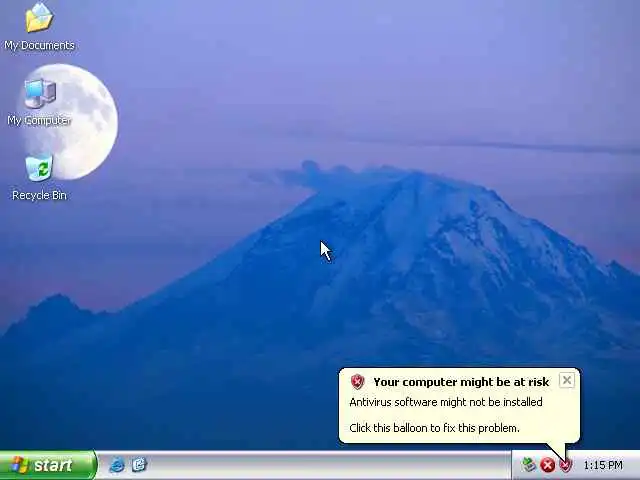
Task: Open the red security shield tray icon
Action: click(x=566, y=465)
